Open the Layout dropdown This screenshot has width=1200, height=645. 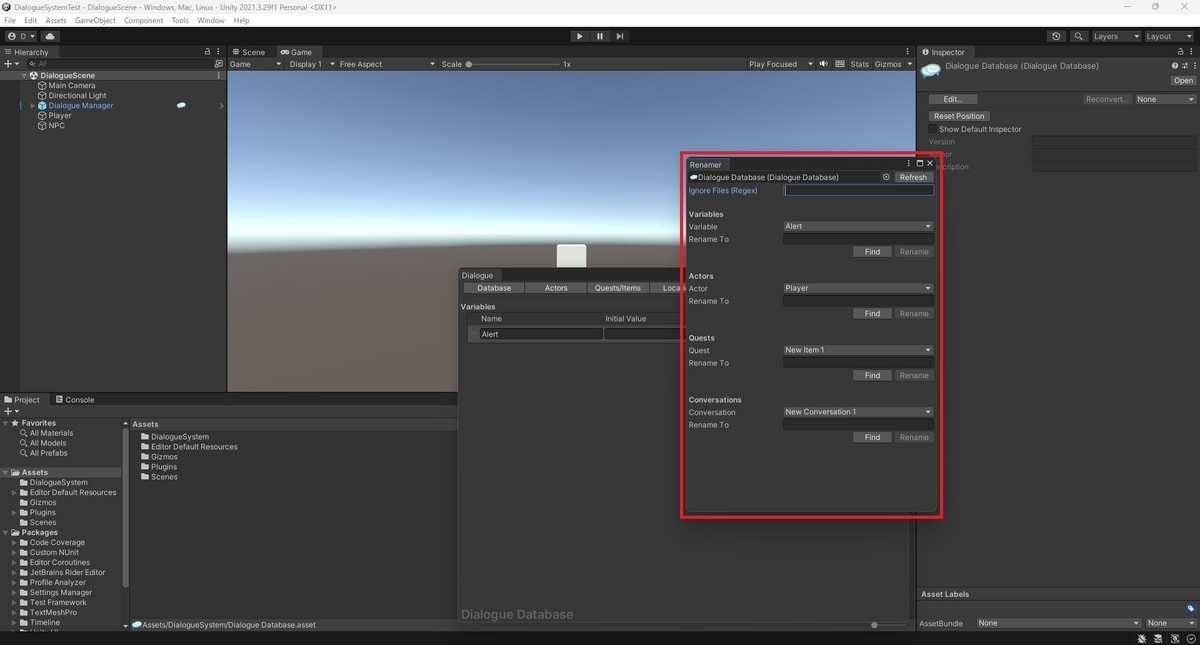click(1168, 36)
